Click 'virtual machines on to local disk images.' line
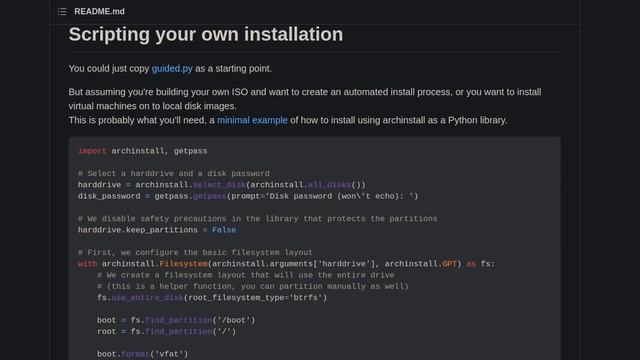Screen dimensions: 640x360 tap(153, 106)
